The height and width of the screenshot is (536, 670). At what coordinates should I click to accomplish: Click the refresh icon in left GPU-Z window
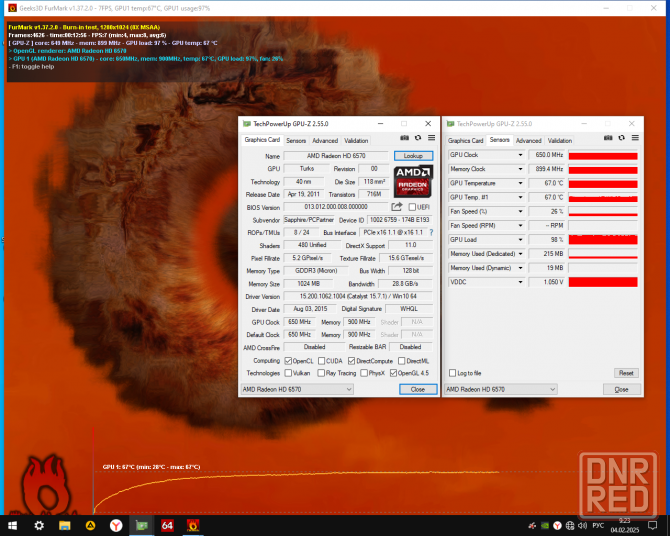(418, 138)
